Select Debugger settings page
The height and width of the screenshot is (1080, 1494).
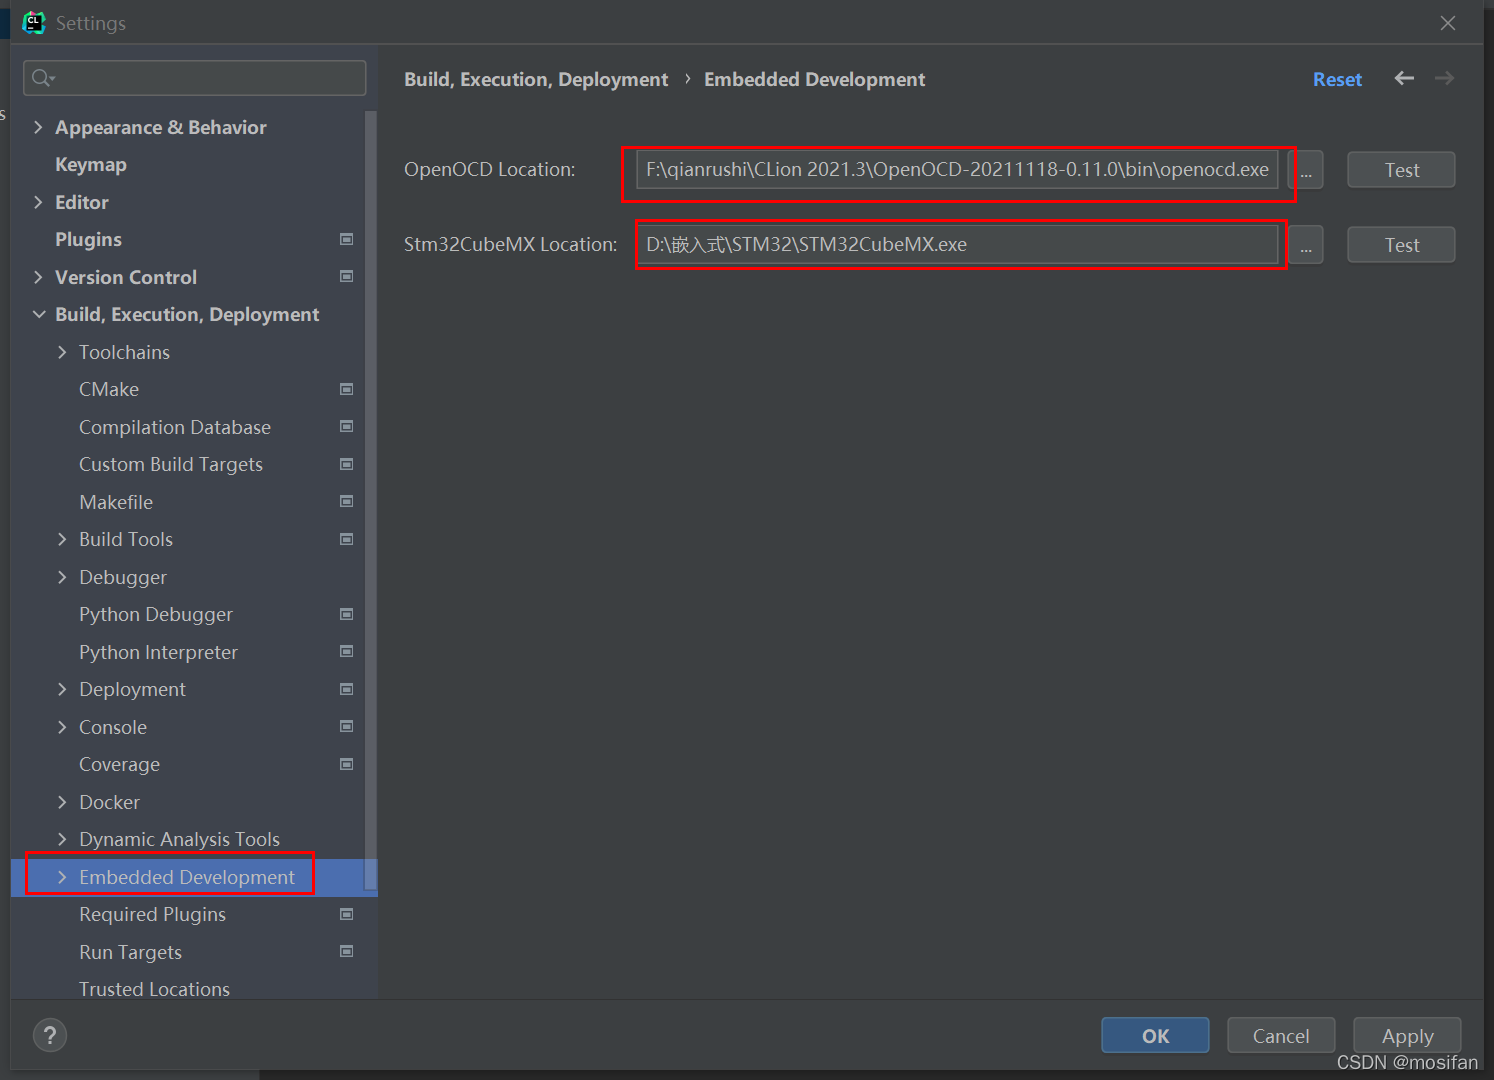click(123, 578)
